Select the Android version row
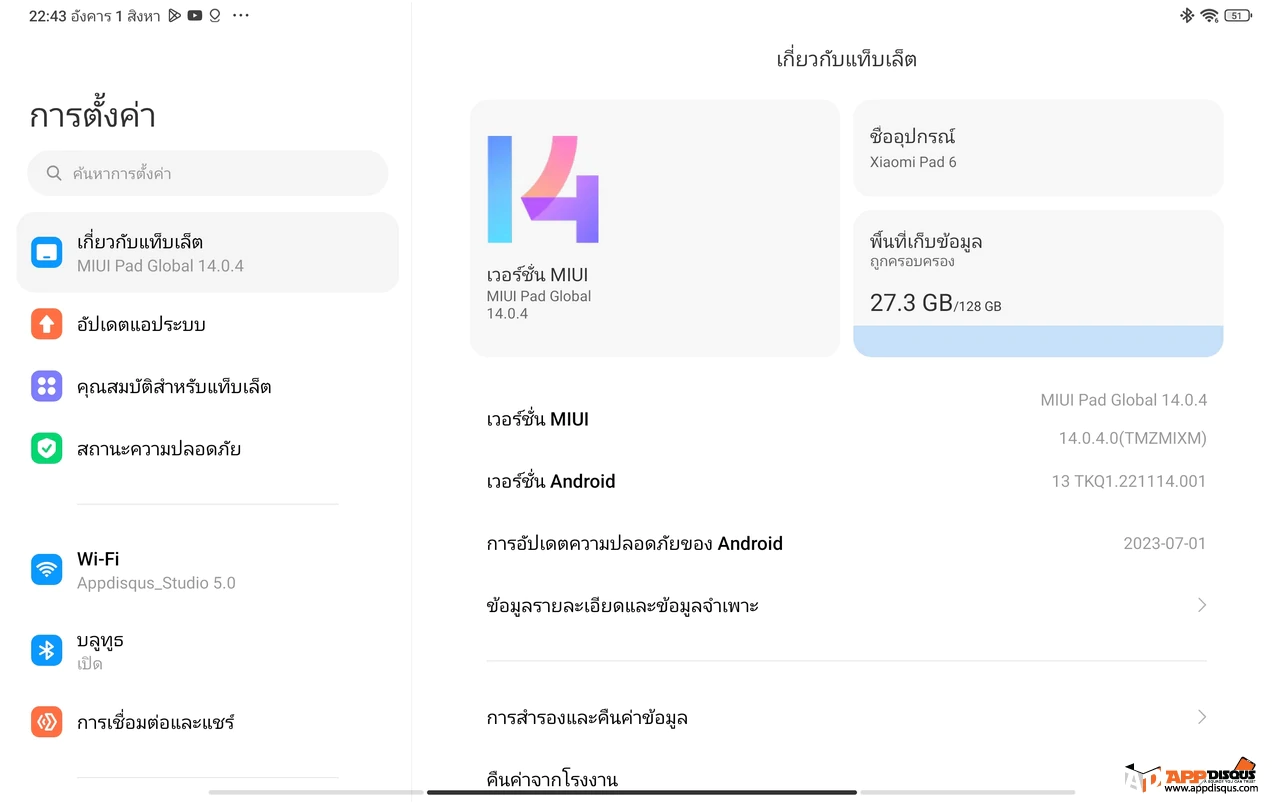 (x=847, y=481)
